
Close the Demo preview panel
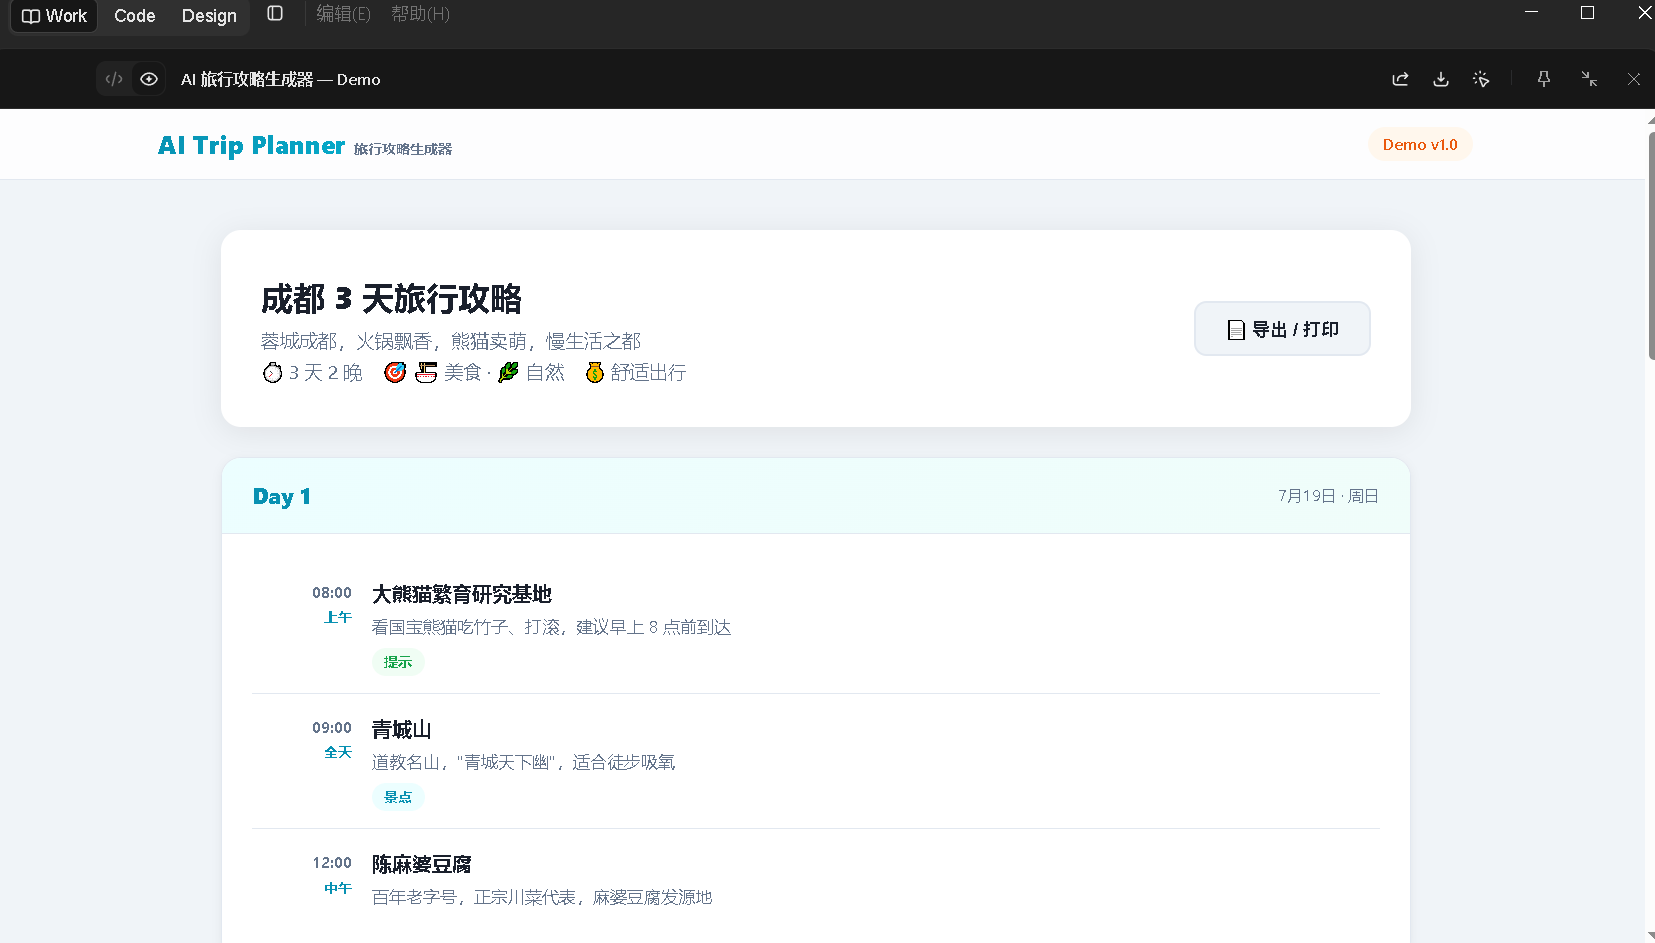[1634, 79]
